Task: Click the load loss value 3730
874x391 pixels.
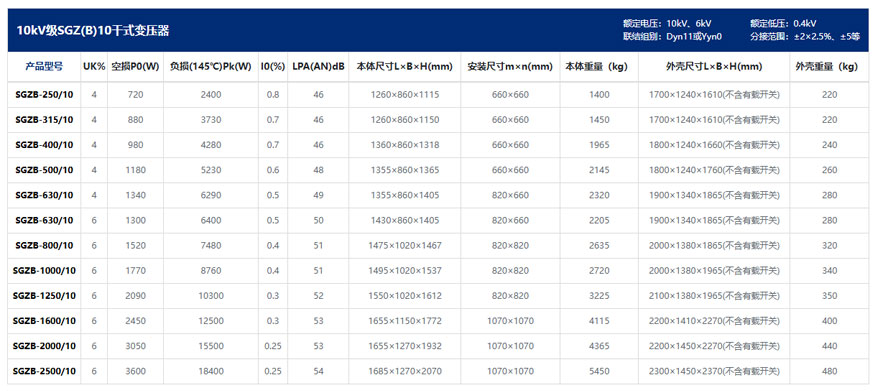Action: pyautogui.click(x=211, y=120)
